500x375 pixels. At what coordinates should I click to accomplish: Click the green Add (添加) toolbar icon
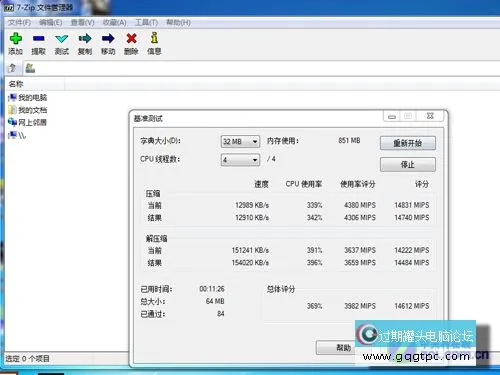[x=16, y=39]
